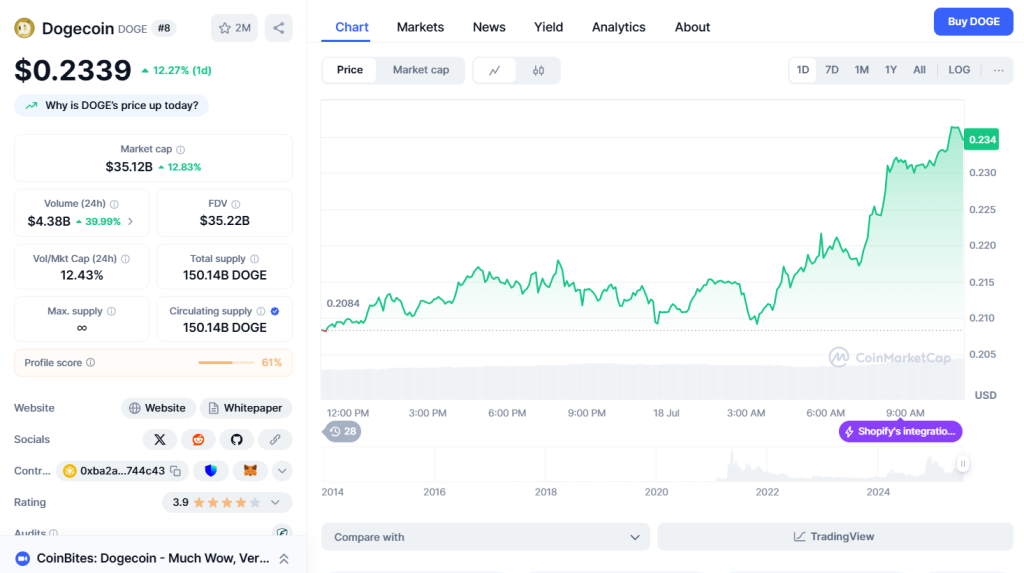Add Dogecoin to watchlist via star
1024x573 pixels.
pyautogui.click(x=234, y=28)
